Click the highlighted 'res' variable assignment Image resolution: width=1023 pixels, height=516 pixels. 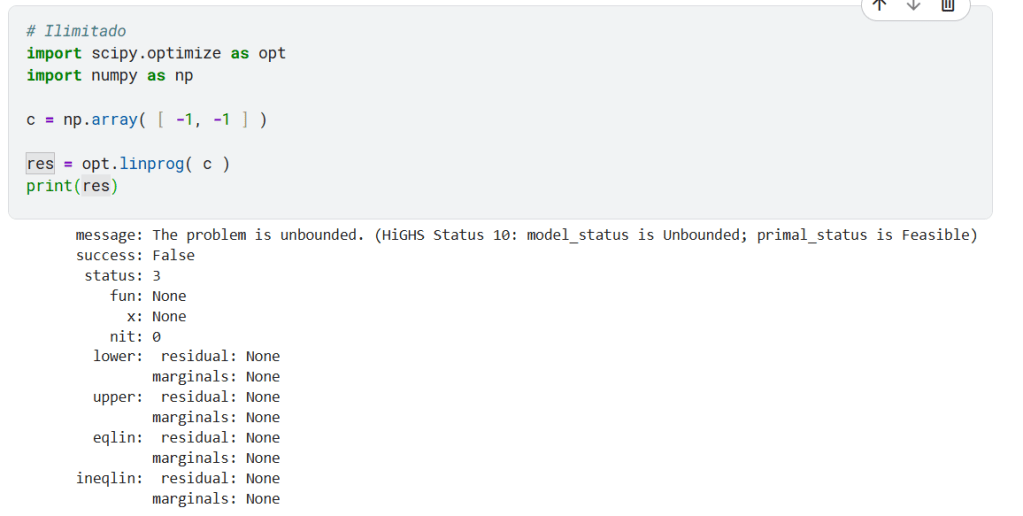click(40, 163)
